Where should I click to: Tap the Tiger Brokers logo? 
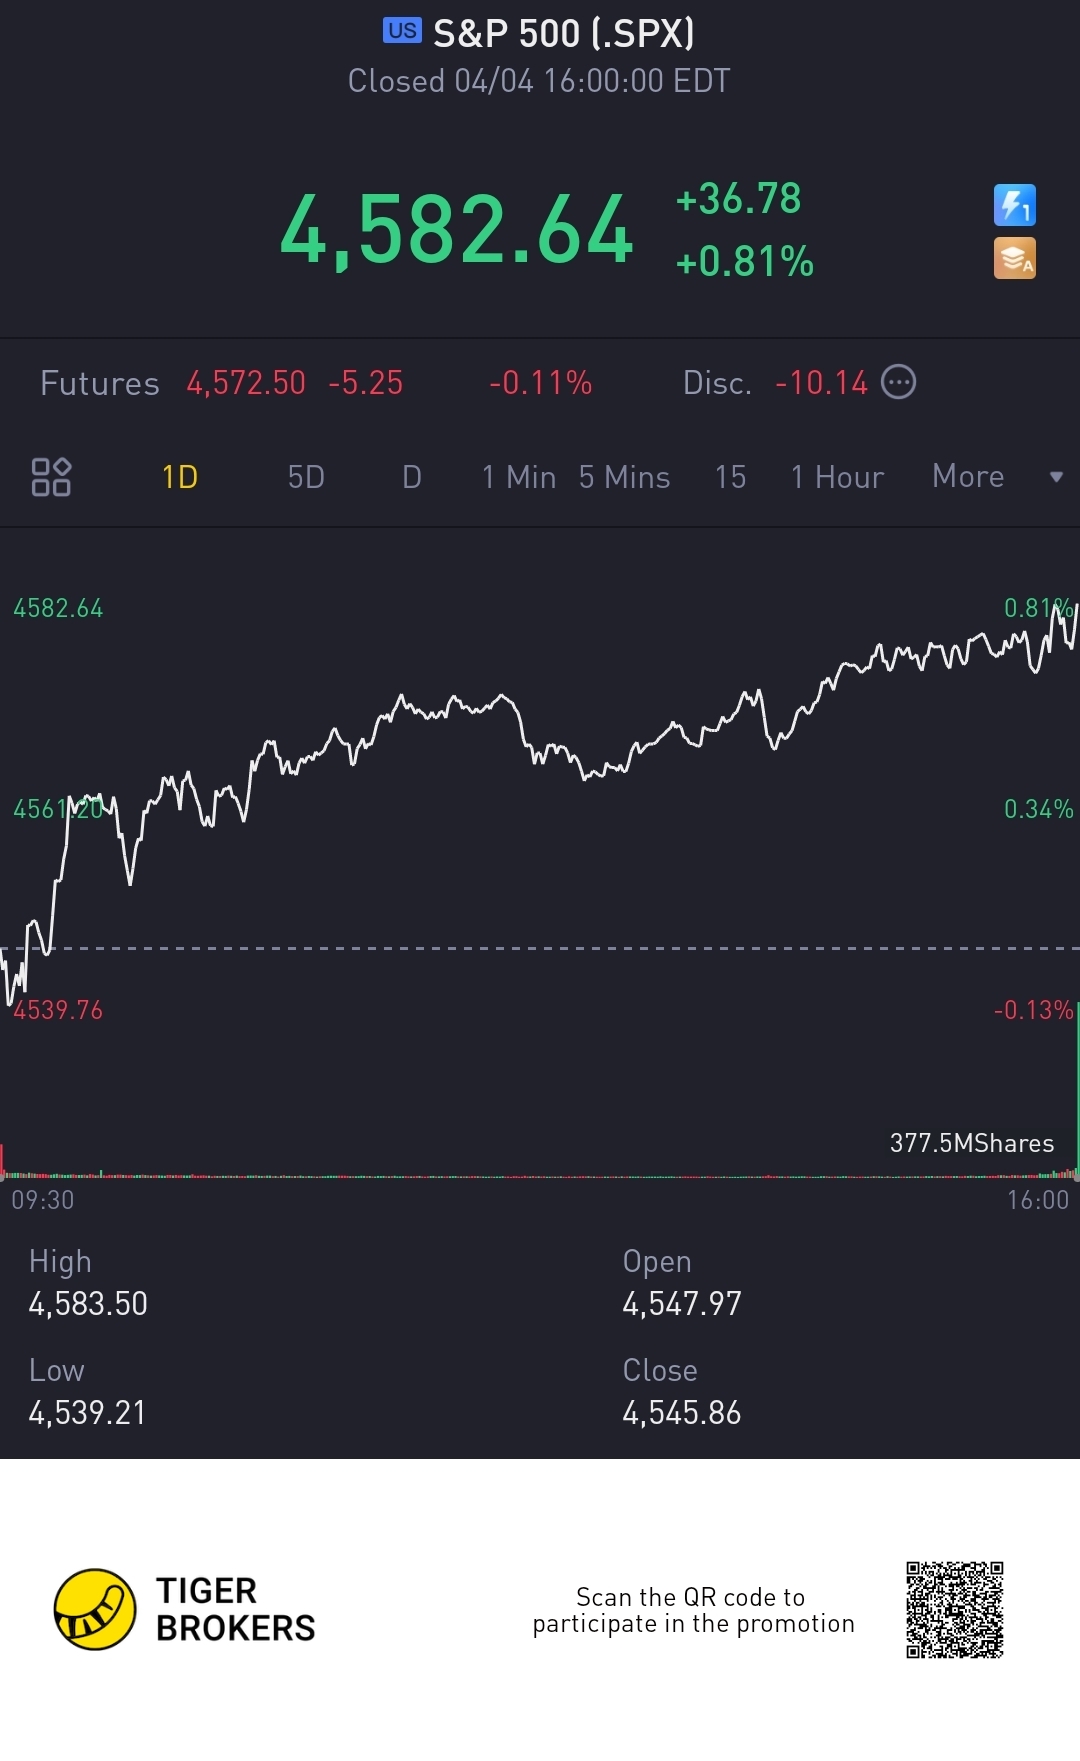185,1609
